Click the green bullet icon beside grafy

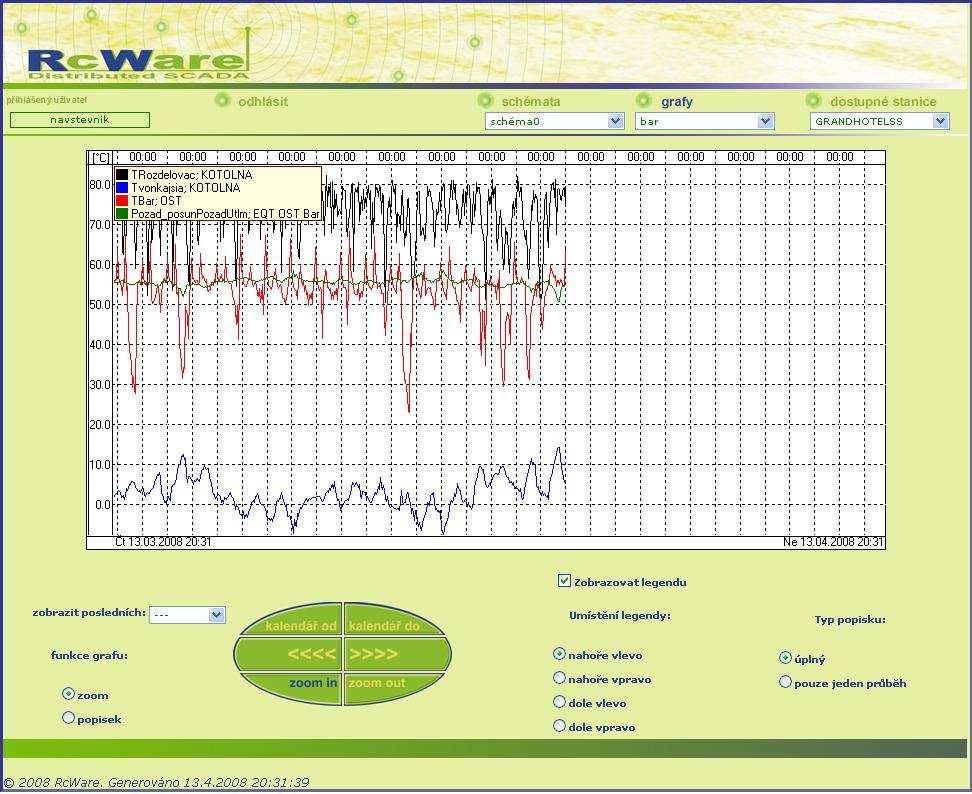click(x=643, y=100)
